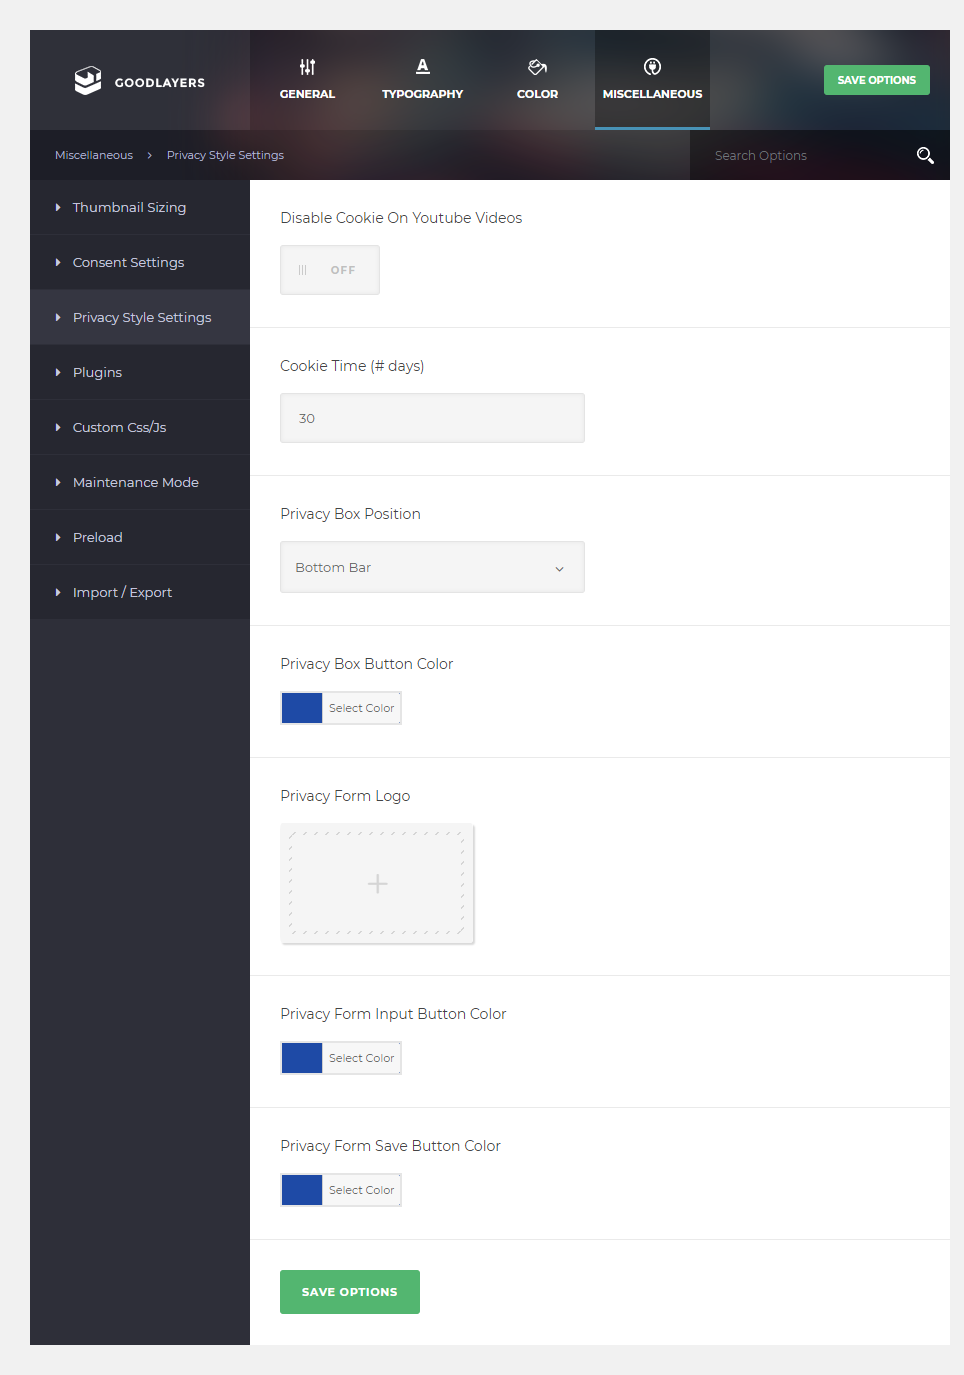
Task: Open Maintenance Mode section
Action: click(x=140, y=482)
